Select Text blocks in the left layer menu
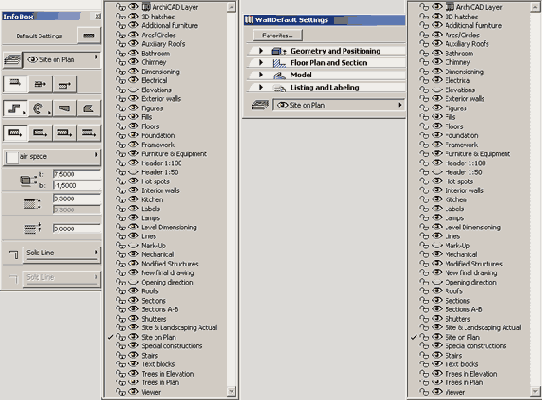Viewport: 542px width, 400px height. click(x=158, y=364)
